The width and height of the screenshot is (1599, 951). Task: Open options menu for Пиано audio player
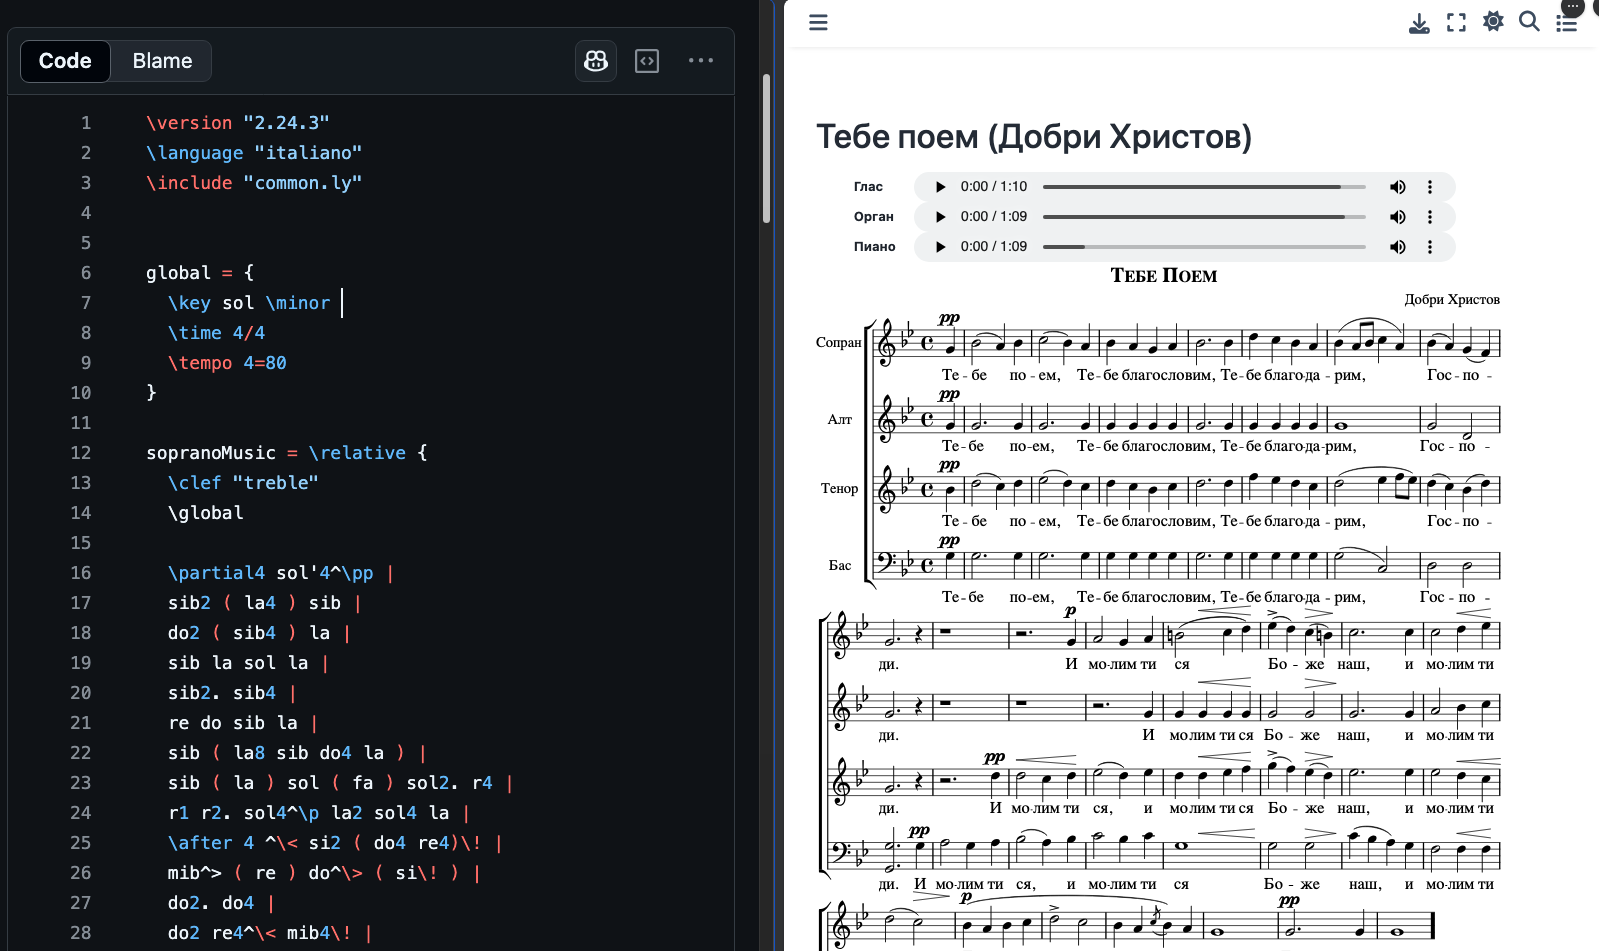(1430, 247)
